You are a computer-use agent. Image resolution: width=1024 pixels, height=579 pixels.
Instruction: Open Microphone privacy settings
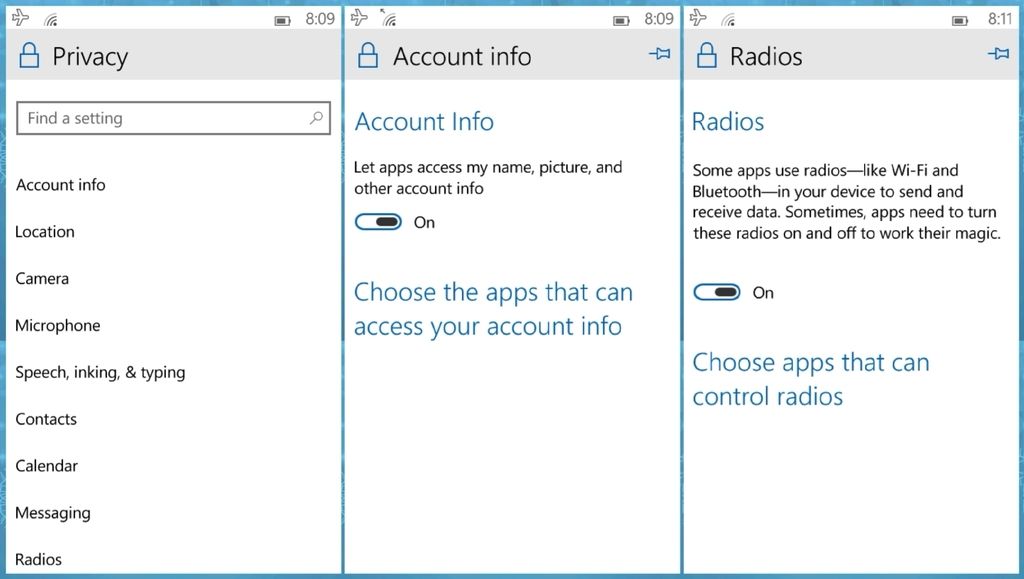click(x=57, y=326)
